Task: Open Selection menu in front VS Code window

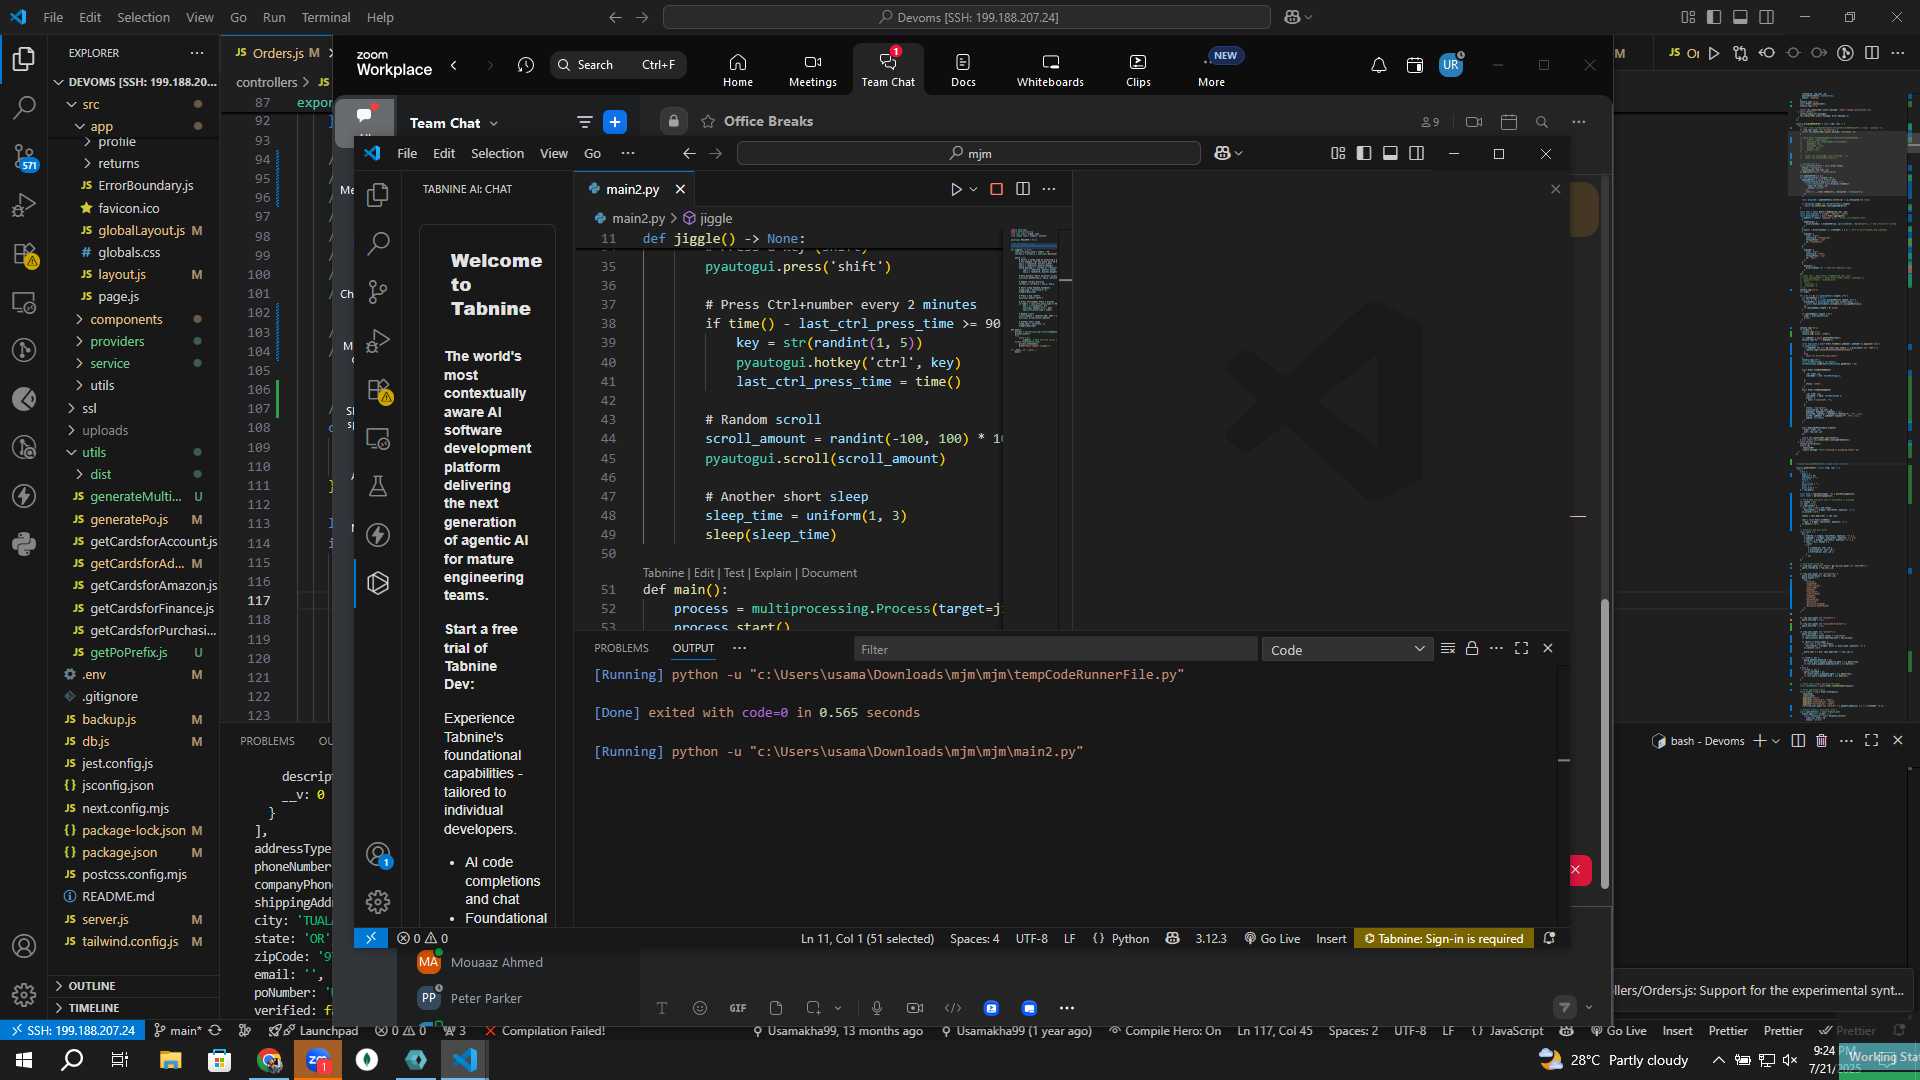Action: 497,153
